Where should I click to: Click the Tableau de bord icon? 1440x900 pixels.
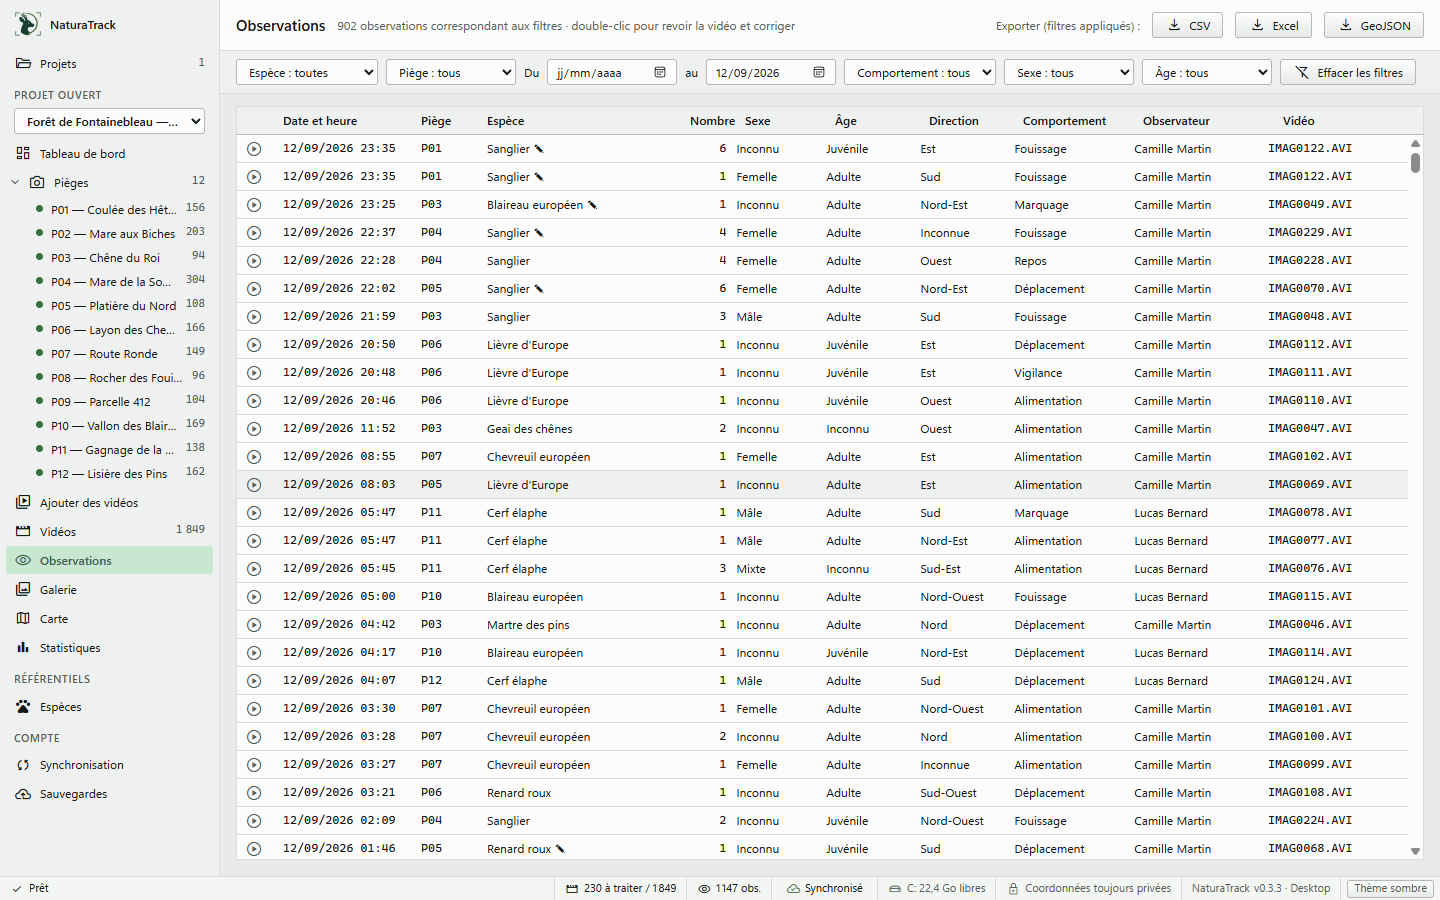(x=23, y=153)
